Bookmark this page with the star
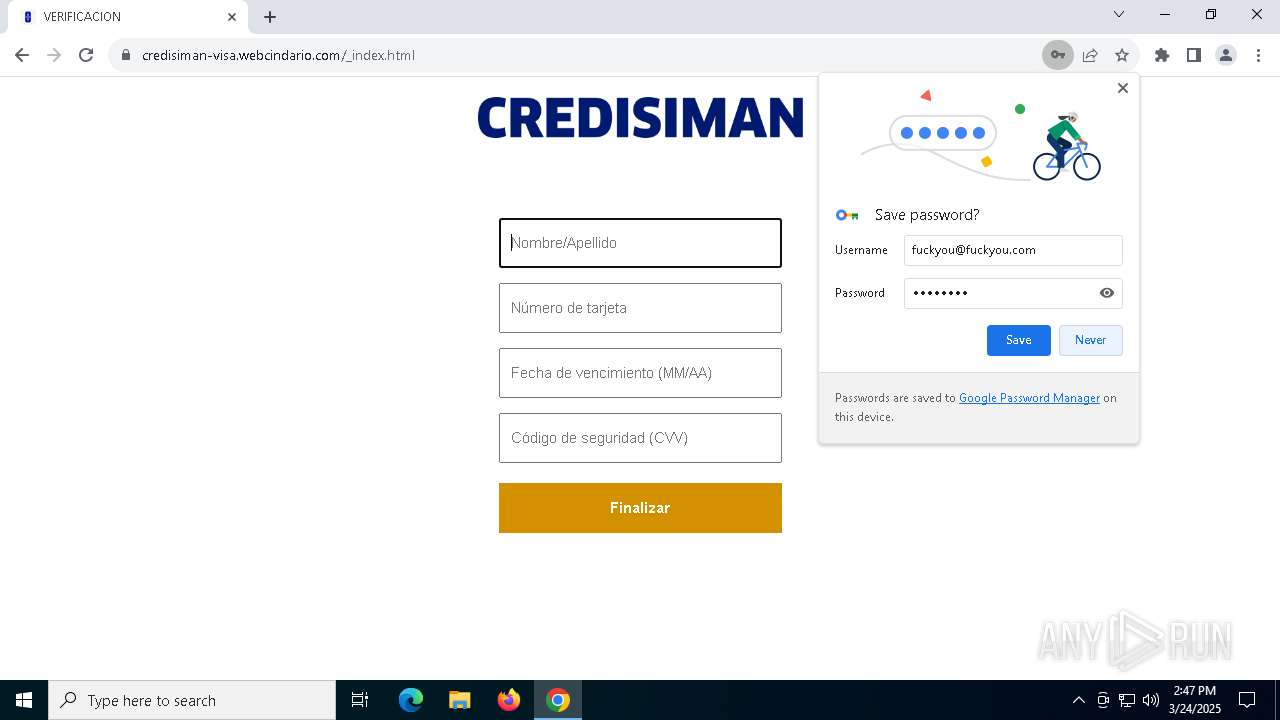This screenshot has width=1280, height=720. (x=1122, y=55)
